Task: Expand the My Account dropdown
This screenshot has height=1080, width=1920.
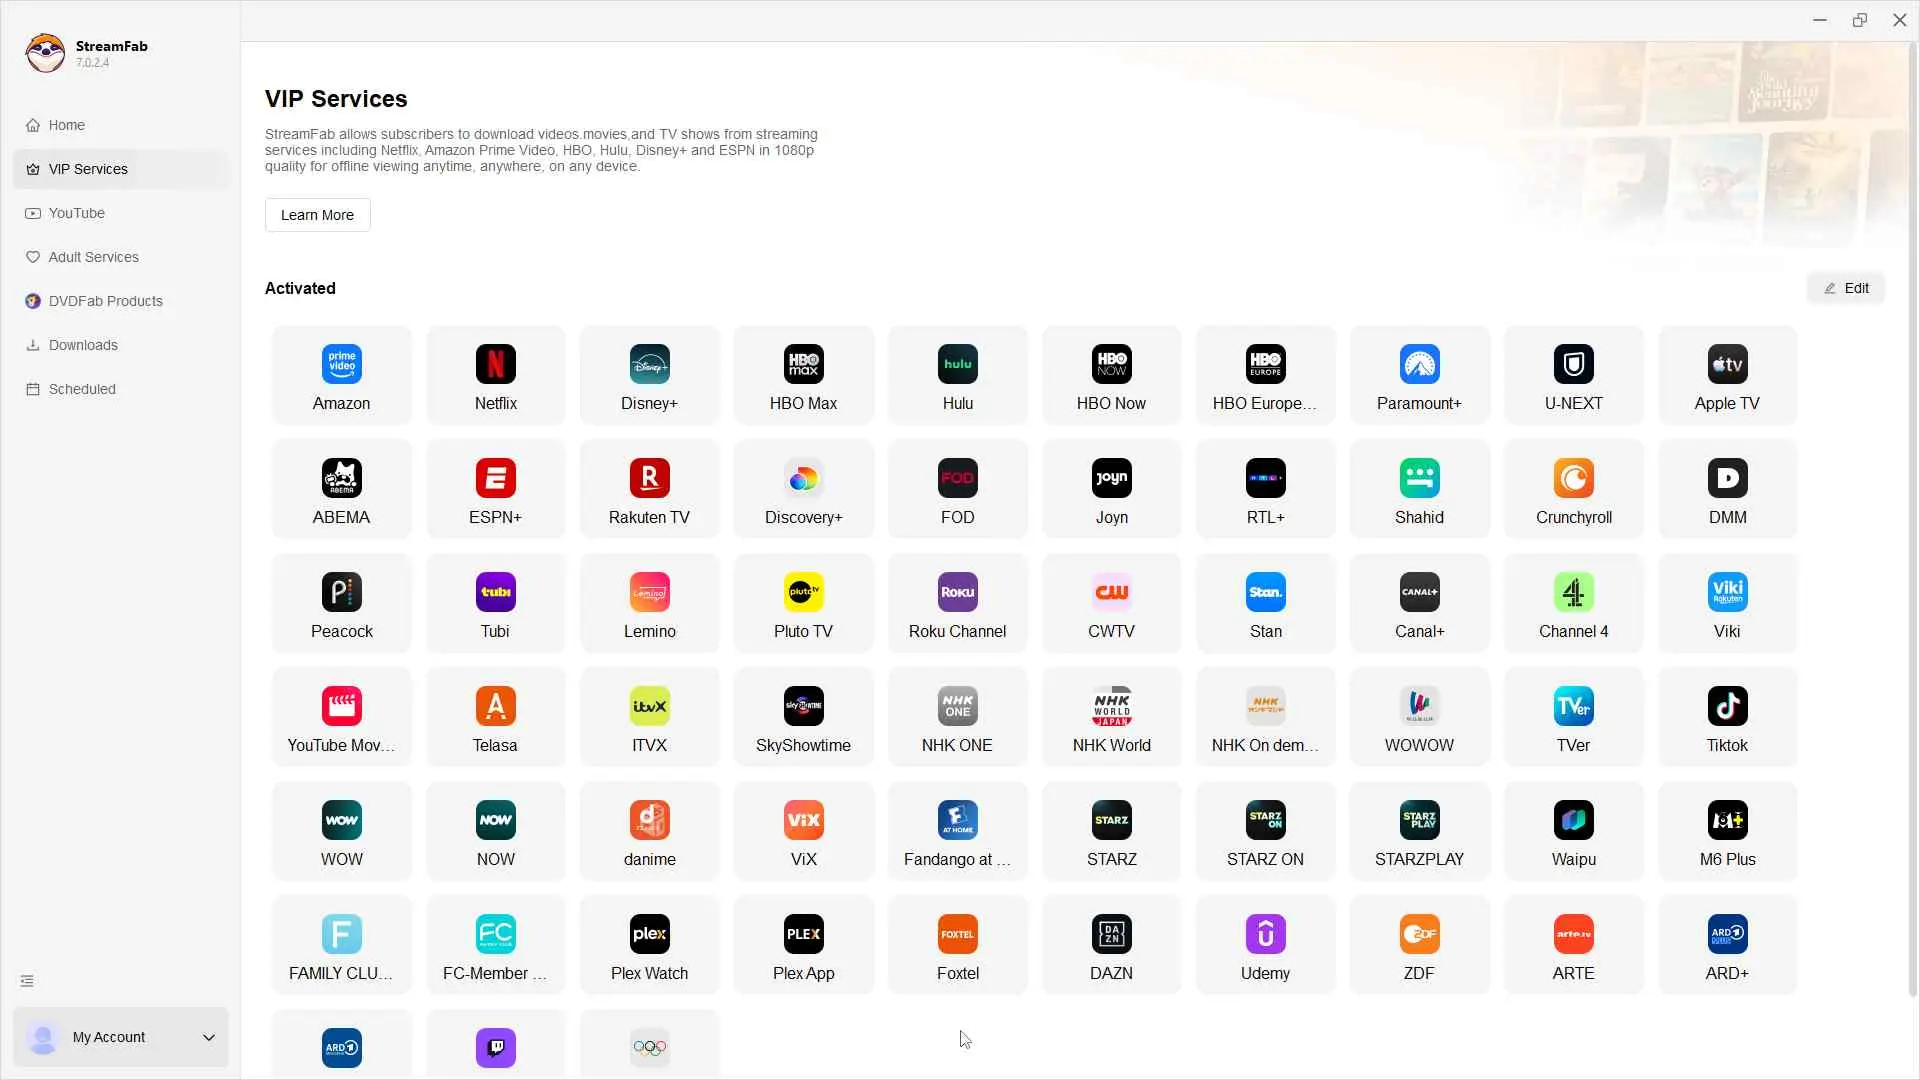Action: point(121,1037)
